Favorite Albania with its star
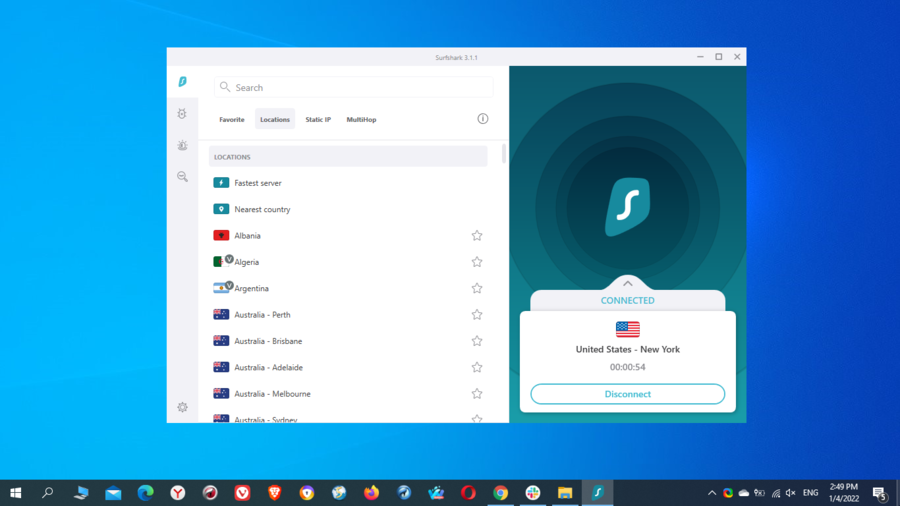This screenshot has width=900, height=506. 477,236
